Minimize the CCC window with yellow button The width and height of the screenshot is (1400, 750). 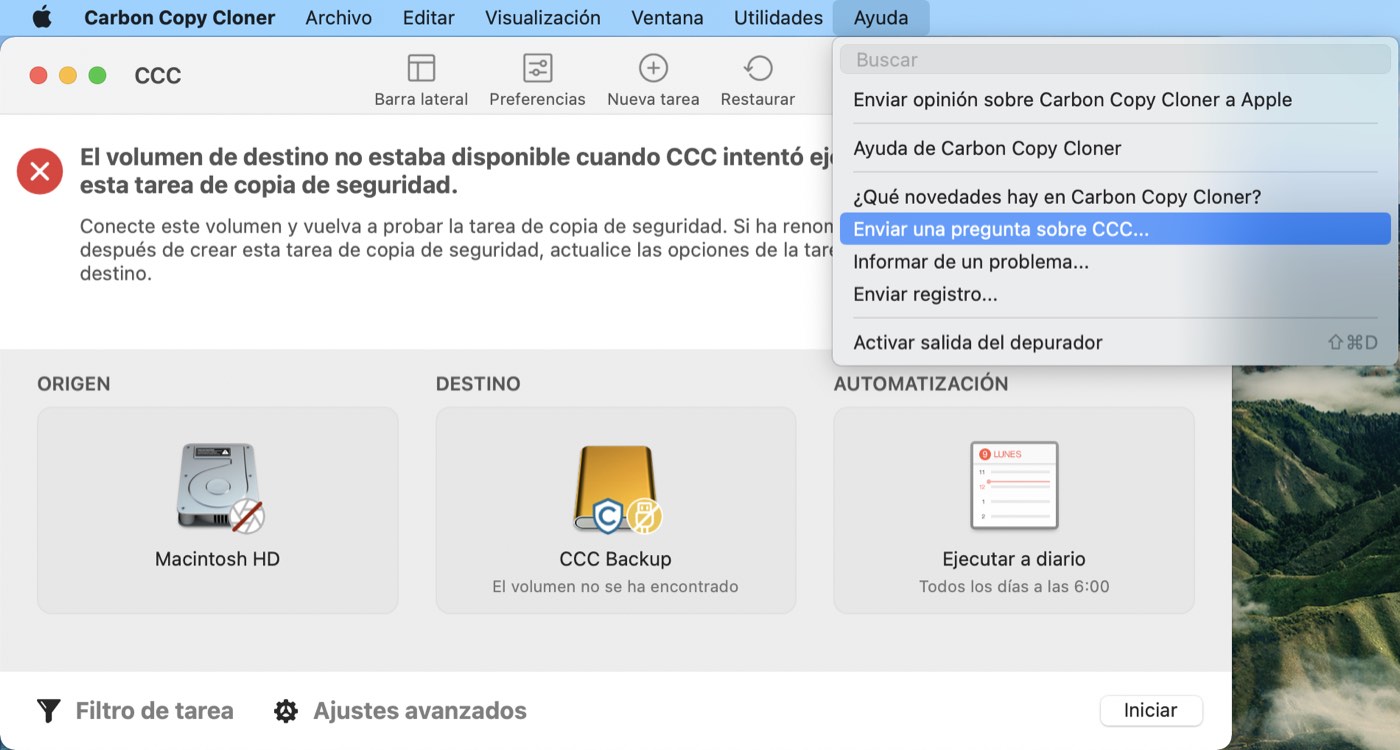(68, 75)
